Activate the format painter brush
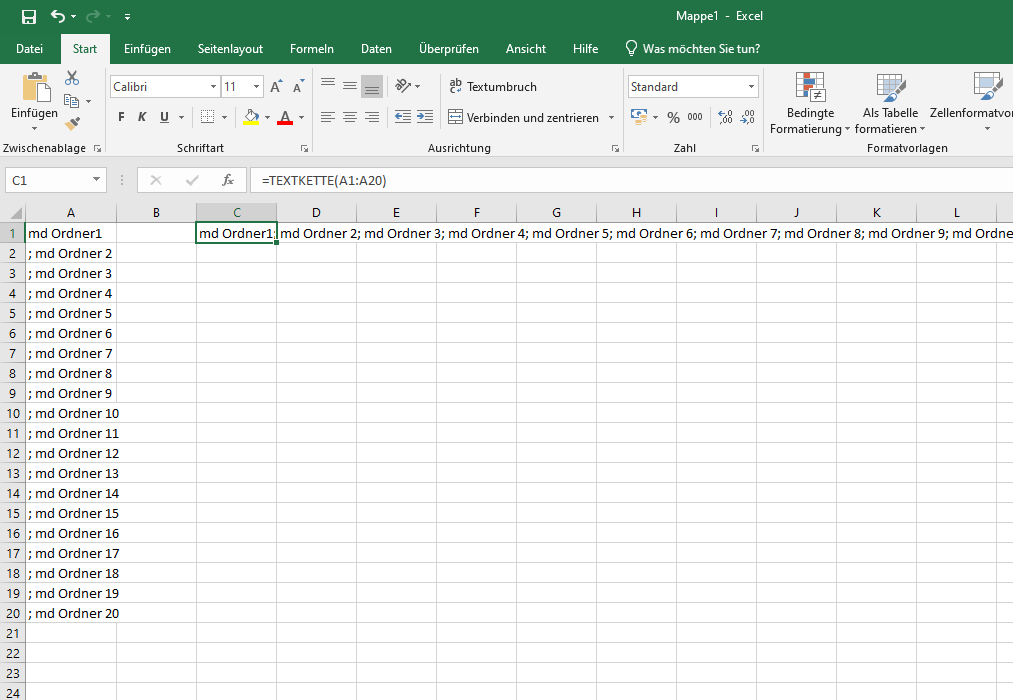Viewport: 1013px width, 700px height. coord(72,123)
